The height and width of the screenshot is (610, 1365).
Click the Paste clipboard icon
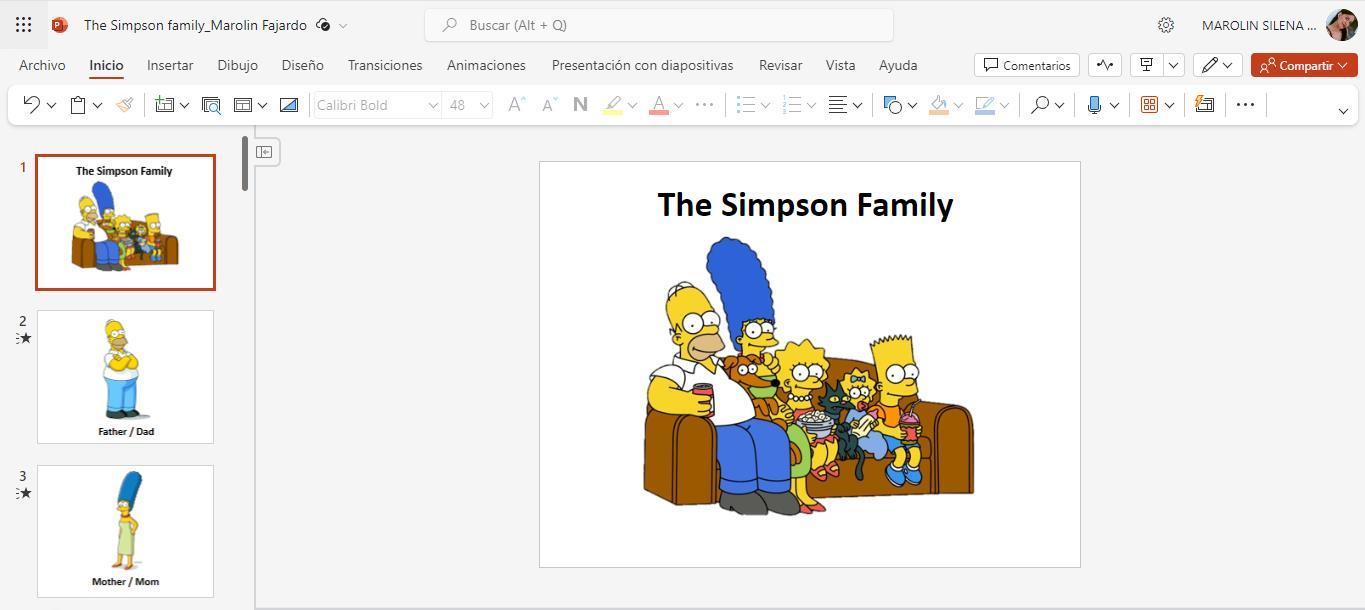coord(78,104)
